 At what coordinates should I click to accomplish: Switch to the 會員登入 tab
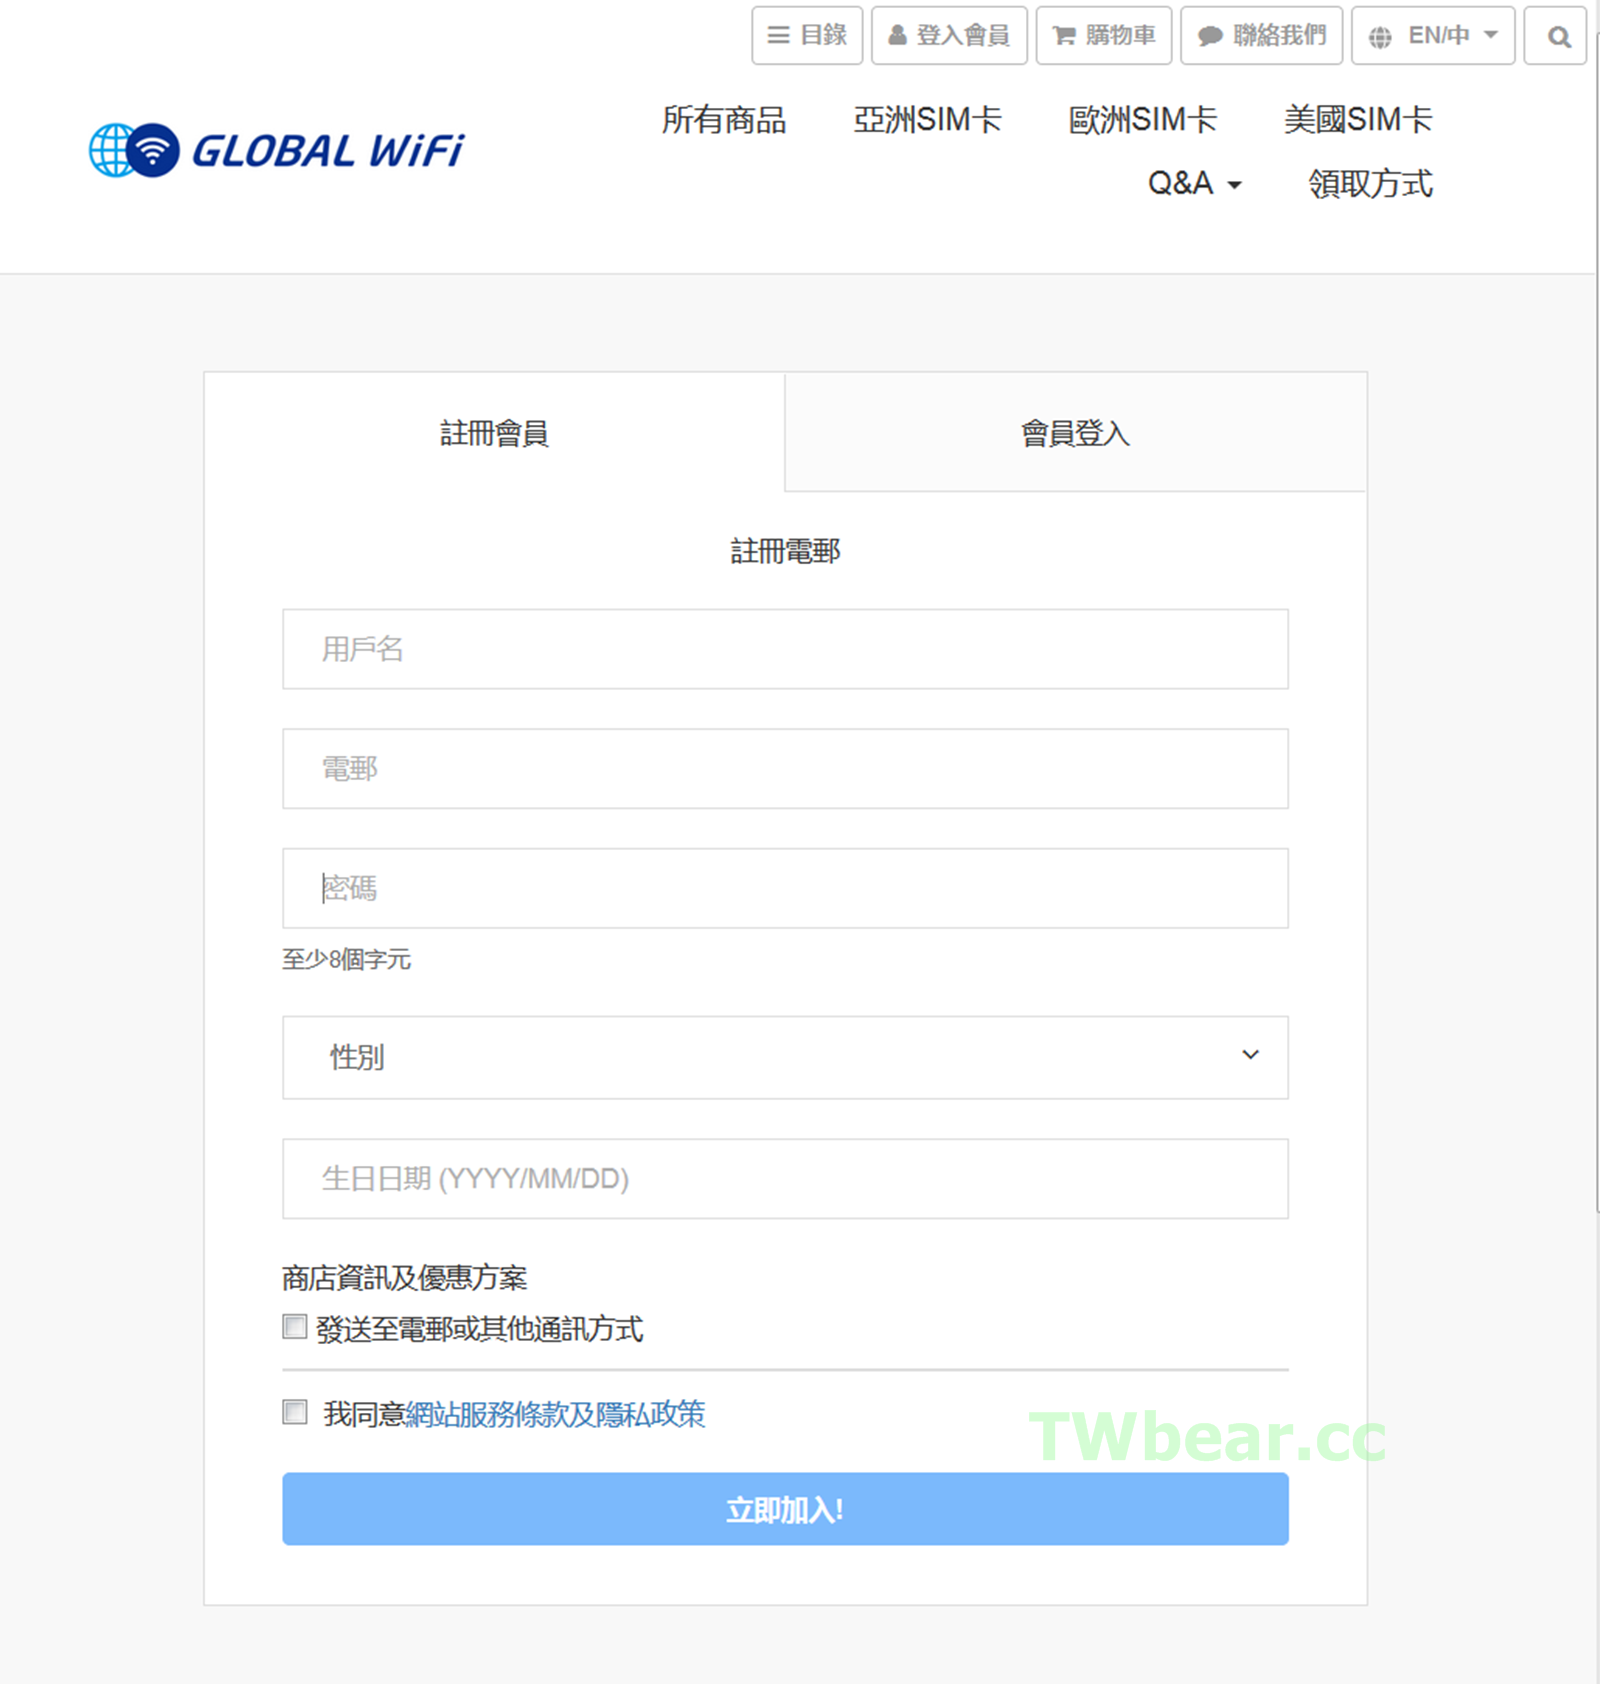pyautogui.click(x=1075, y=433)
